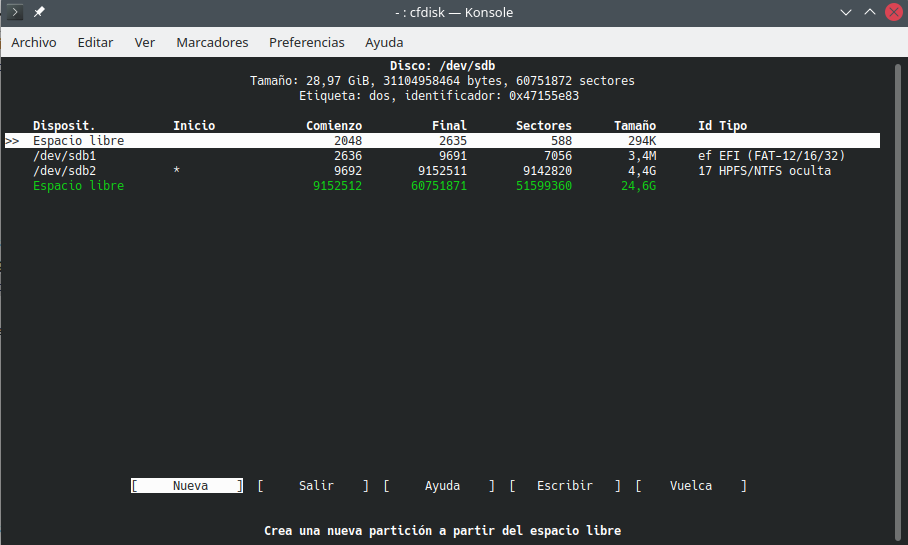Close the cfdisk Konsole window

pos(892,12)
